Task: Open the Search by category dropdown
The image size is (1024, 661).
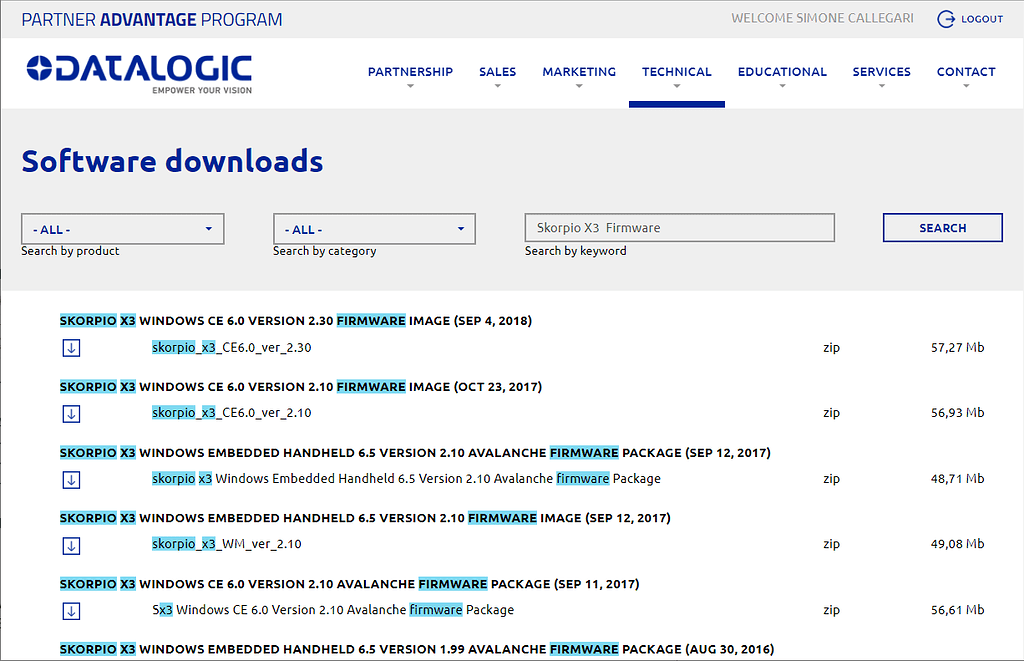Action: [x=374, y=229]
